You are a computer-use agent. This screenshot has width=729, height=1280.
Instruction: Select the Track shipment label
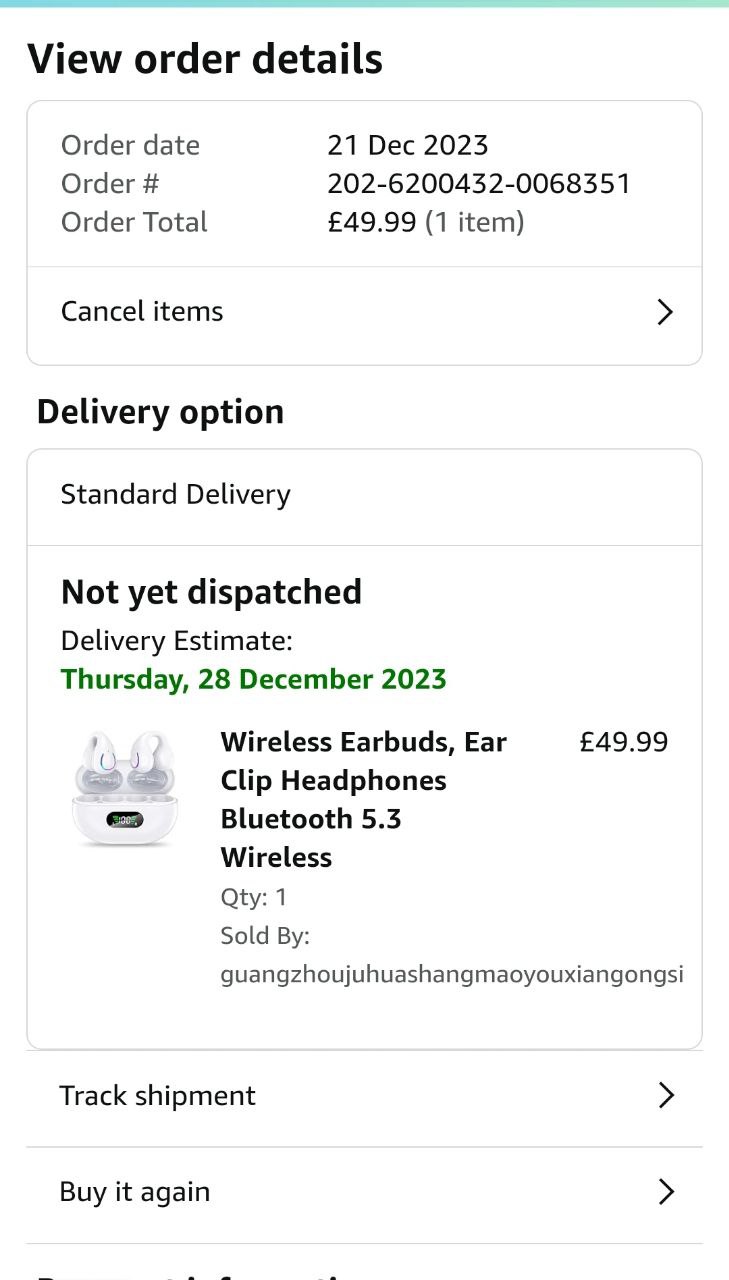[157, 1096]
